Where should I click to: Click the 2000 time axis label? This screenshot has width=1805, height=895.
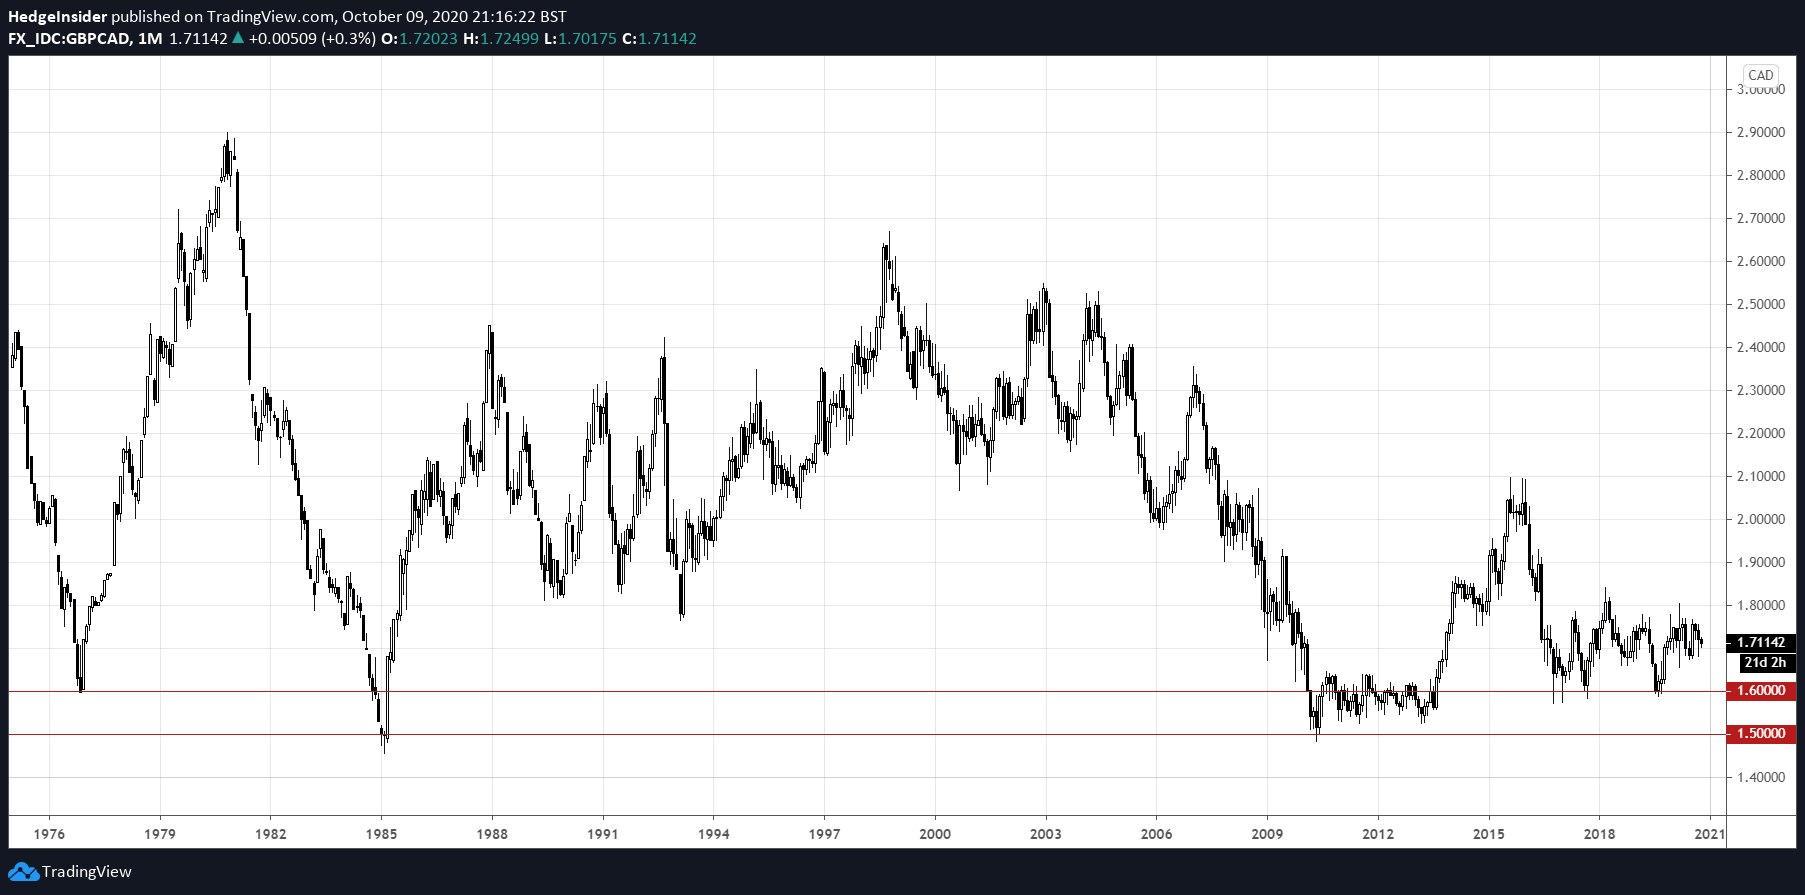(935, 834)
